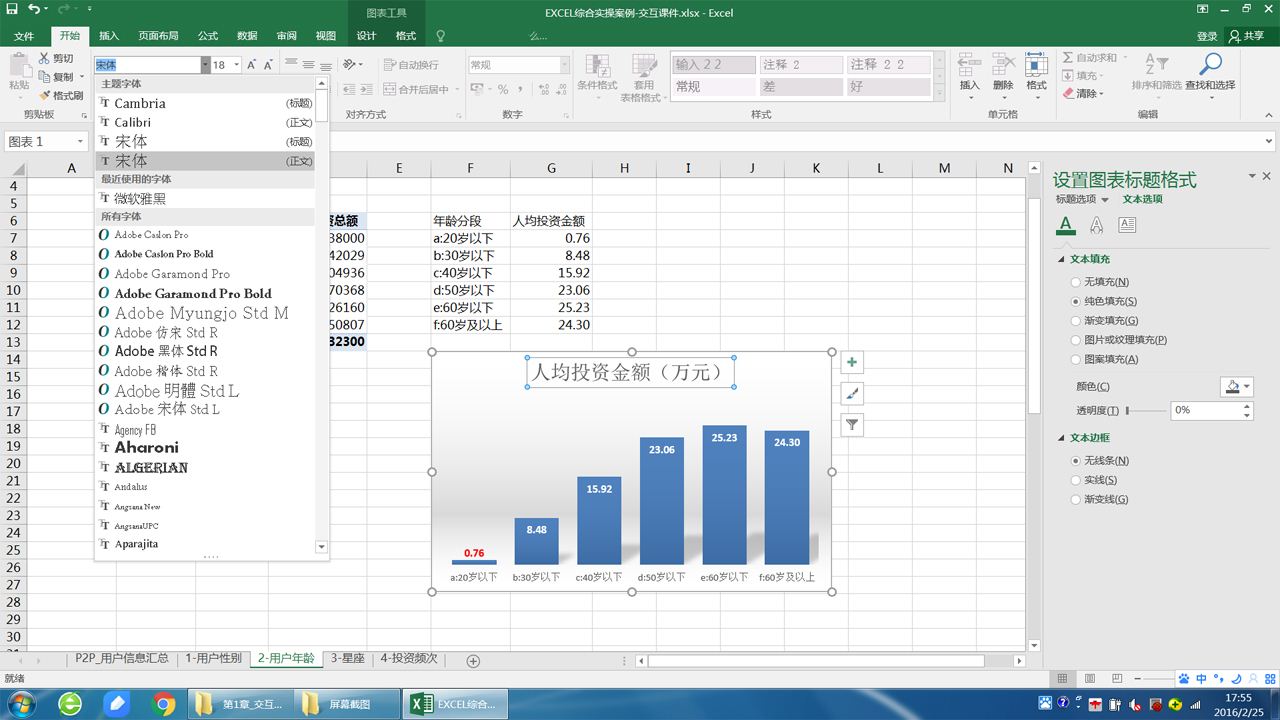Click the Find and Select magnifier icon
The width and height of the screenshot is (1280, 720).
1210,65
